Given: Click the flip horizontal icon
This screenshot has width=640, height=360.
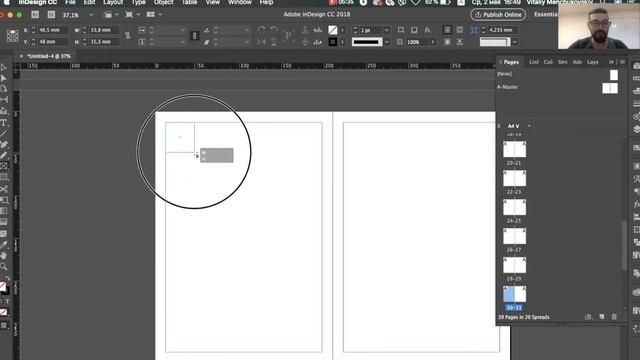Looking at the screenshot, I should (262, 42).
